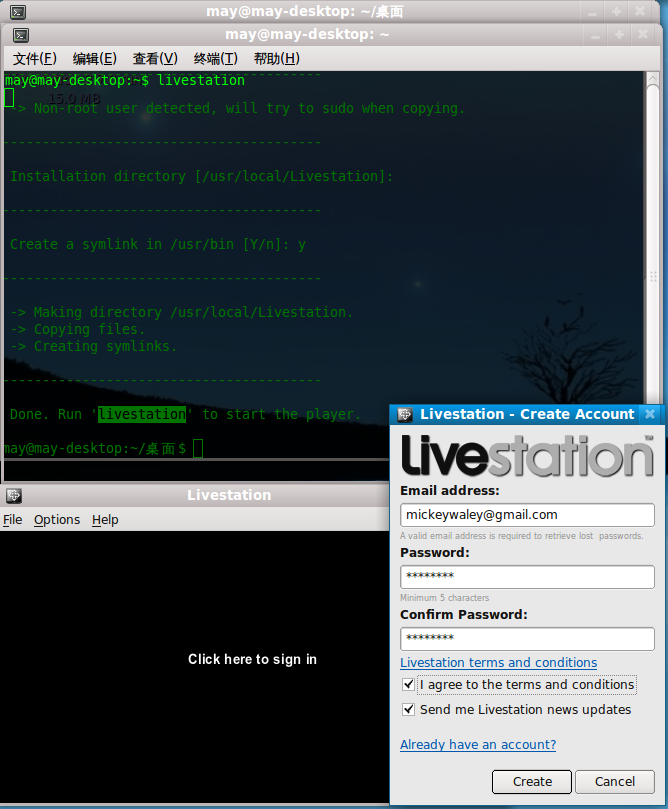Viewport: 668px width, 809px height.
Task: Click the terminal vertical scrollbar
Action: click(653, 242)
